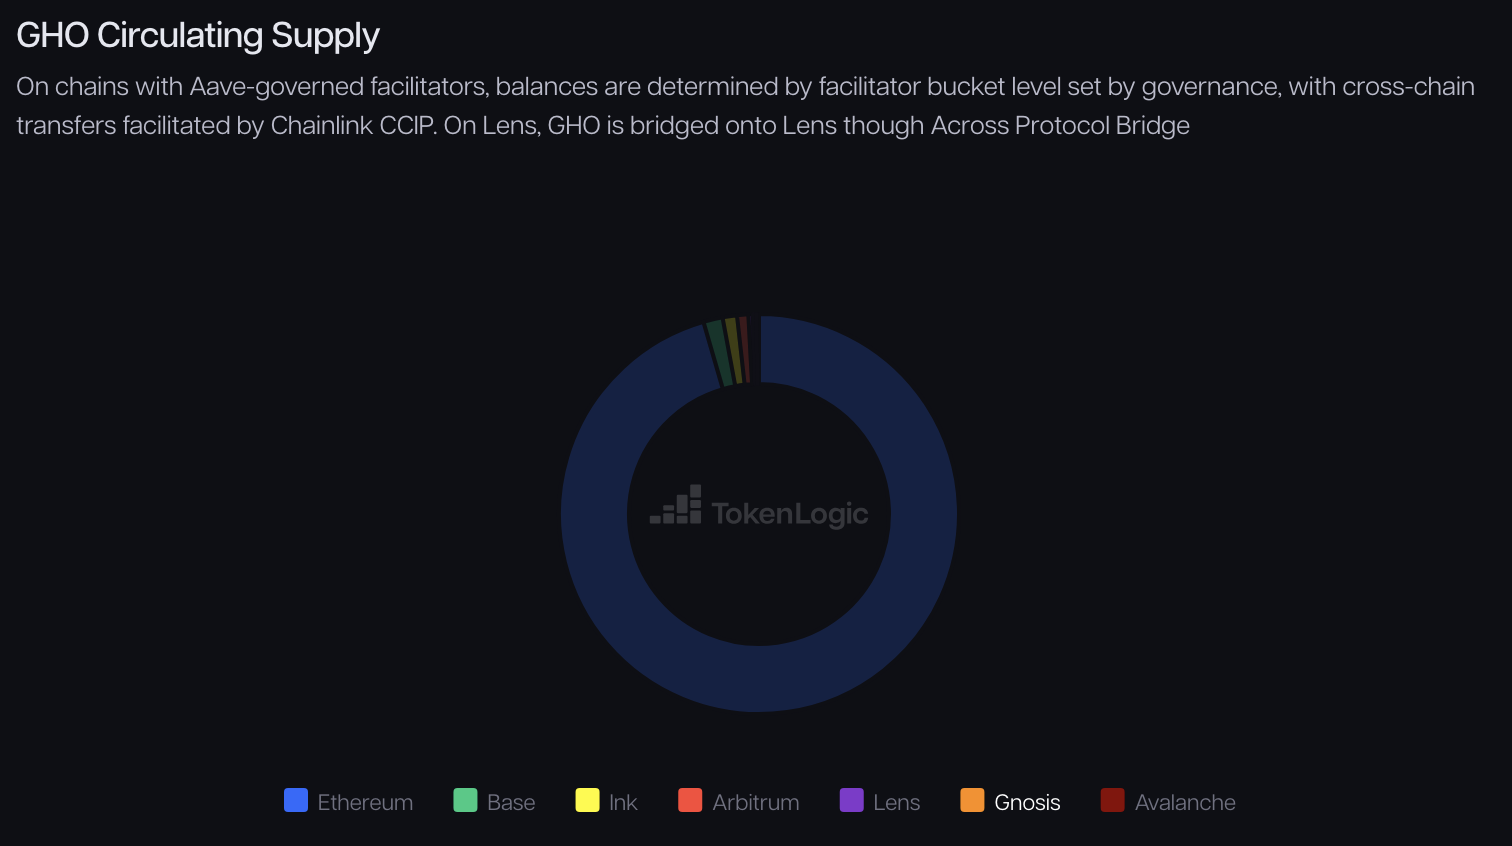Click the red Arbitrum legend swatch
1512x846 pixels.
[690, 800]
